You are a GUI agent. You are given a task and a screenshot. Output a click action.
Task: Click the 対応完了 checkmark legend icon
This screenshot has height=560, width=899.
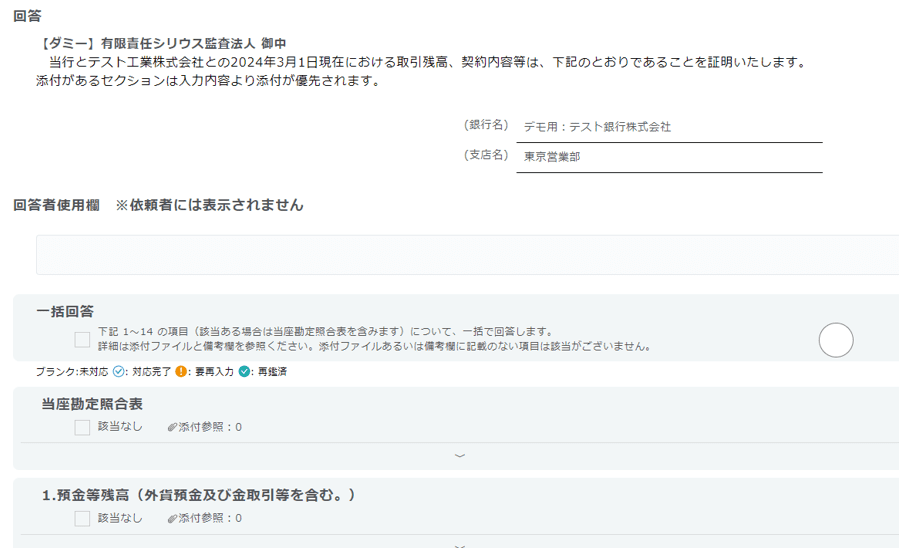(118, 371)
